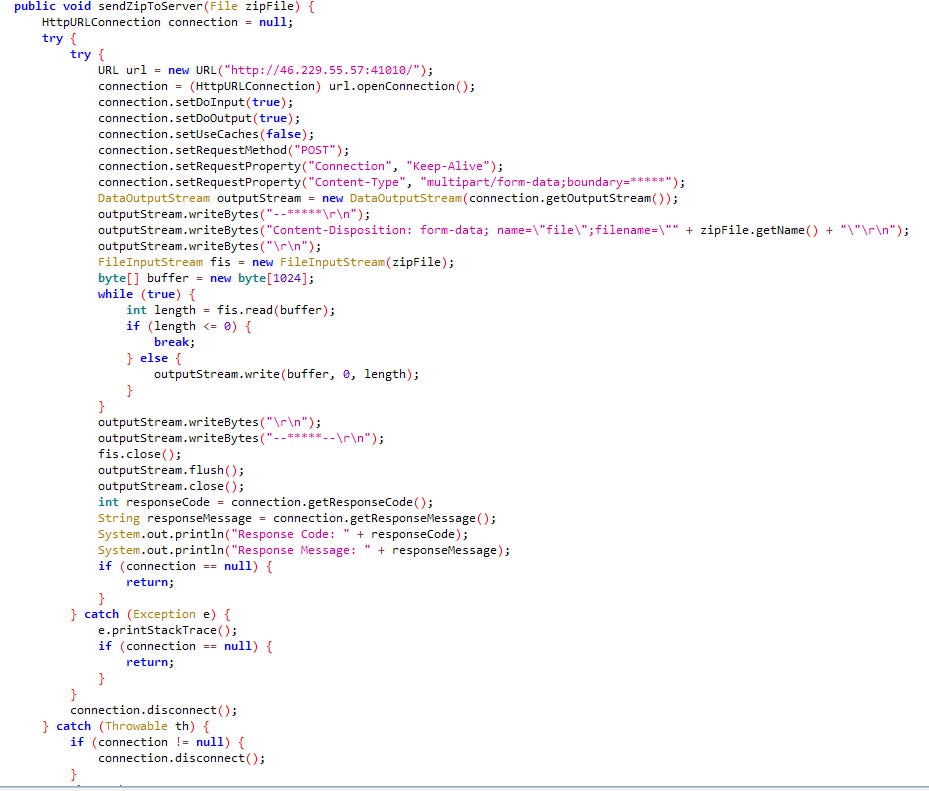
Task: Click new FileInputStream(zipFile) expression
Action: (350, 262)
